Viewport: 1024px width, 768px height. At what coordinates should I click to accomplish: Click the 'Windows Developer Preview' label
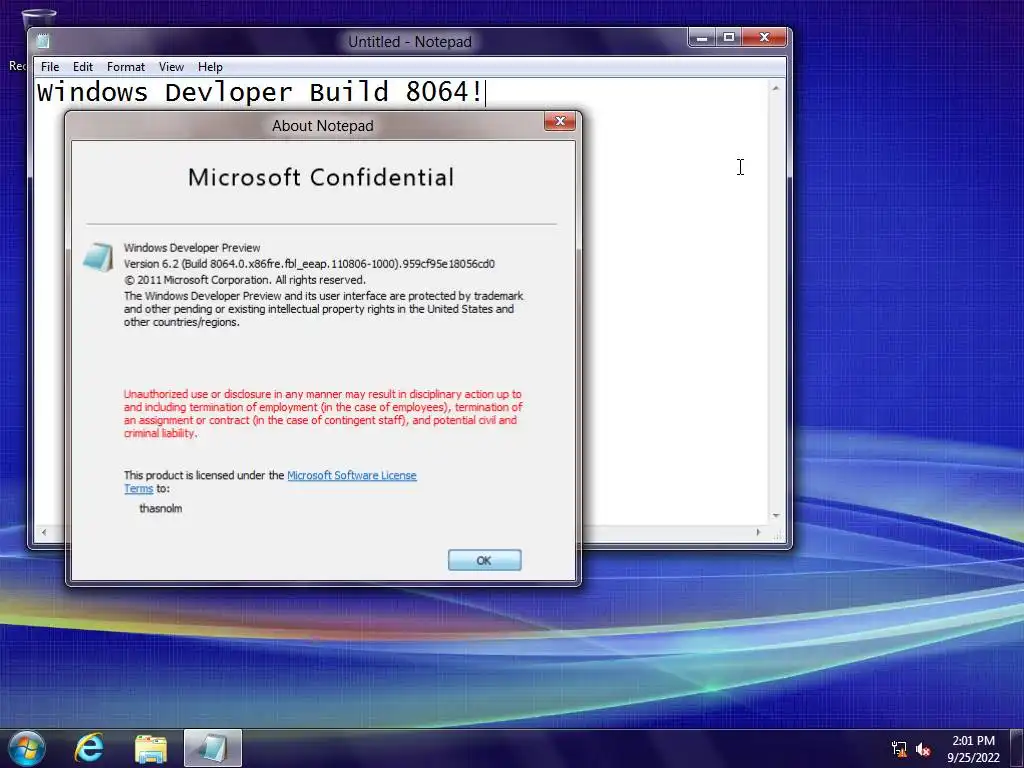click(192, 248)
